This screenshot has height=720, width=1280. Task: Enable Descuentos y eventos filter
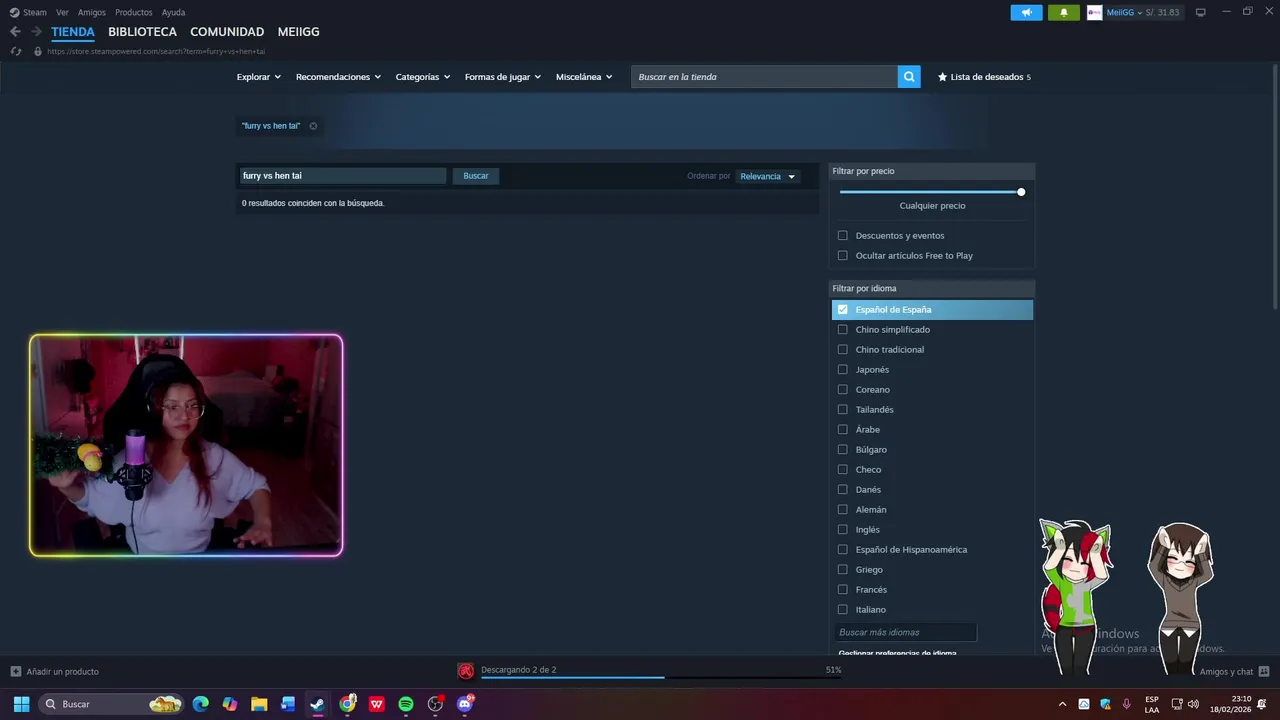coord(842,236)
